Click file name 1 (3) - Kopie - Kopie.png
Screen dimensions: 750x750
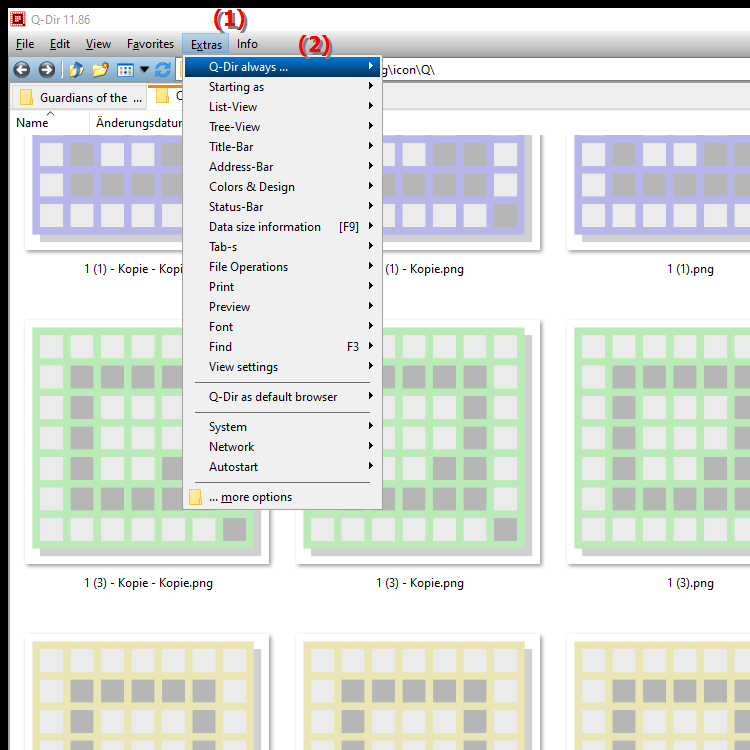[x=148, y=583]
